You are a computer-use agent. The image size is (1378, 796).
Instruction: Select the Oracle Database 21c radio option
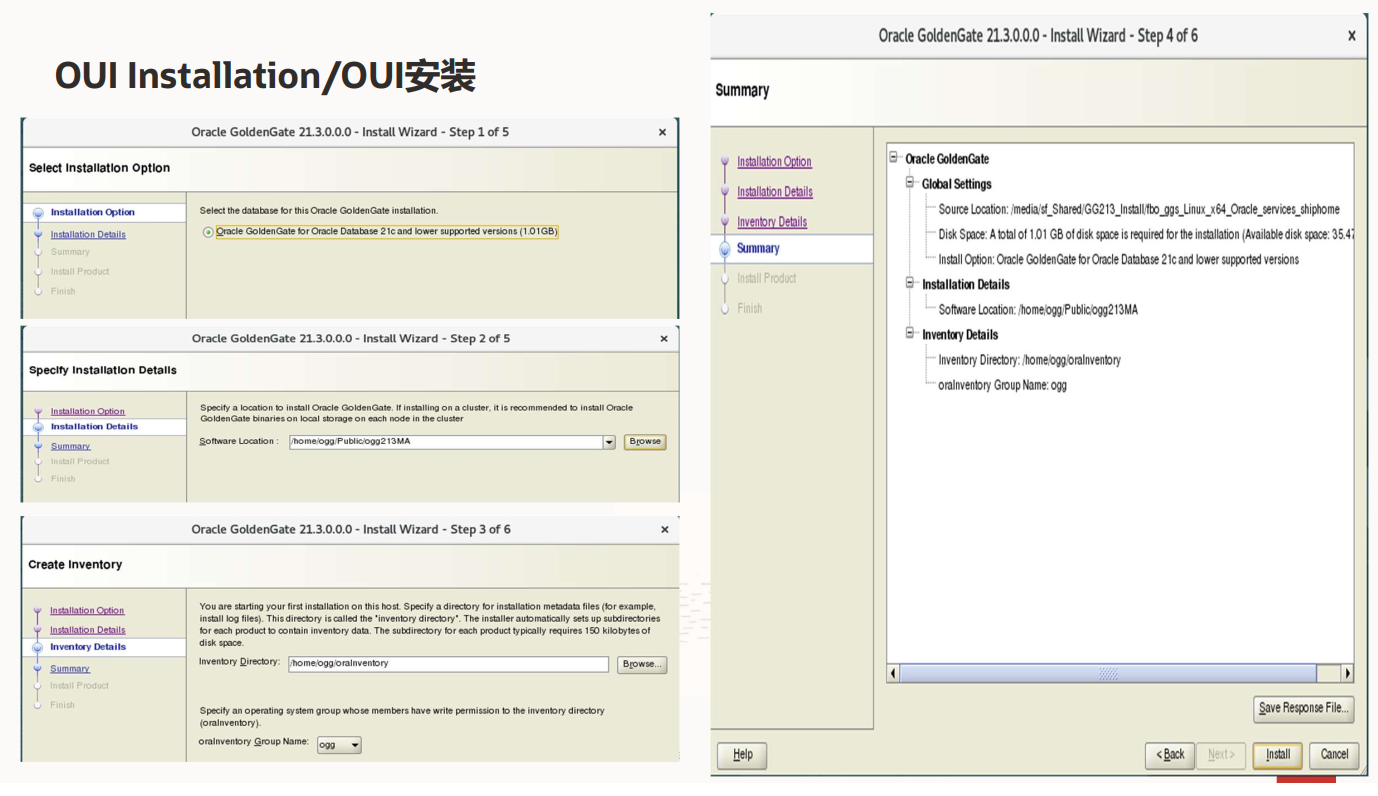click(208, 232)
